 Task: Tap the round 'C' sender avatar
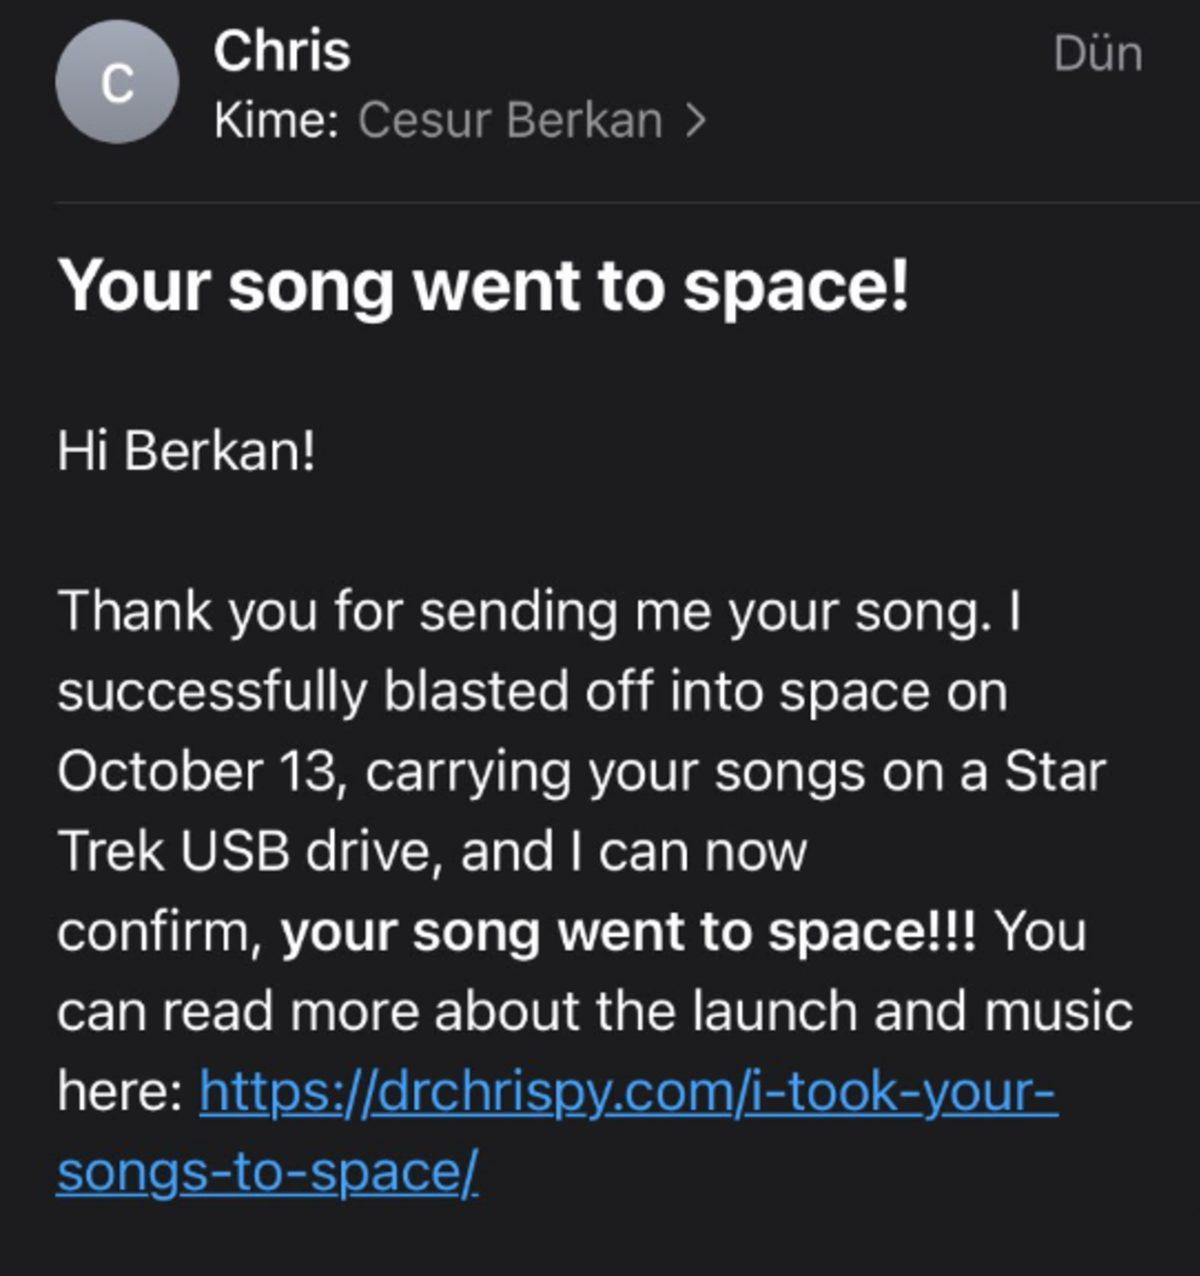(x=117, y=83)
